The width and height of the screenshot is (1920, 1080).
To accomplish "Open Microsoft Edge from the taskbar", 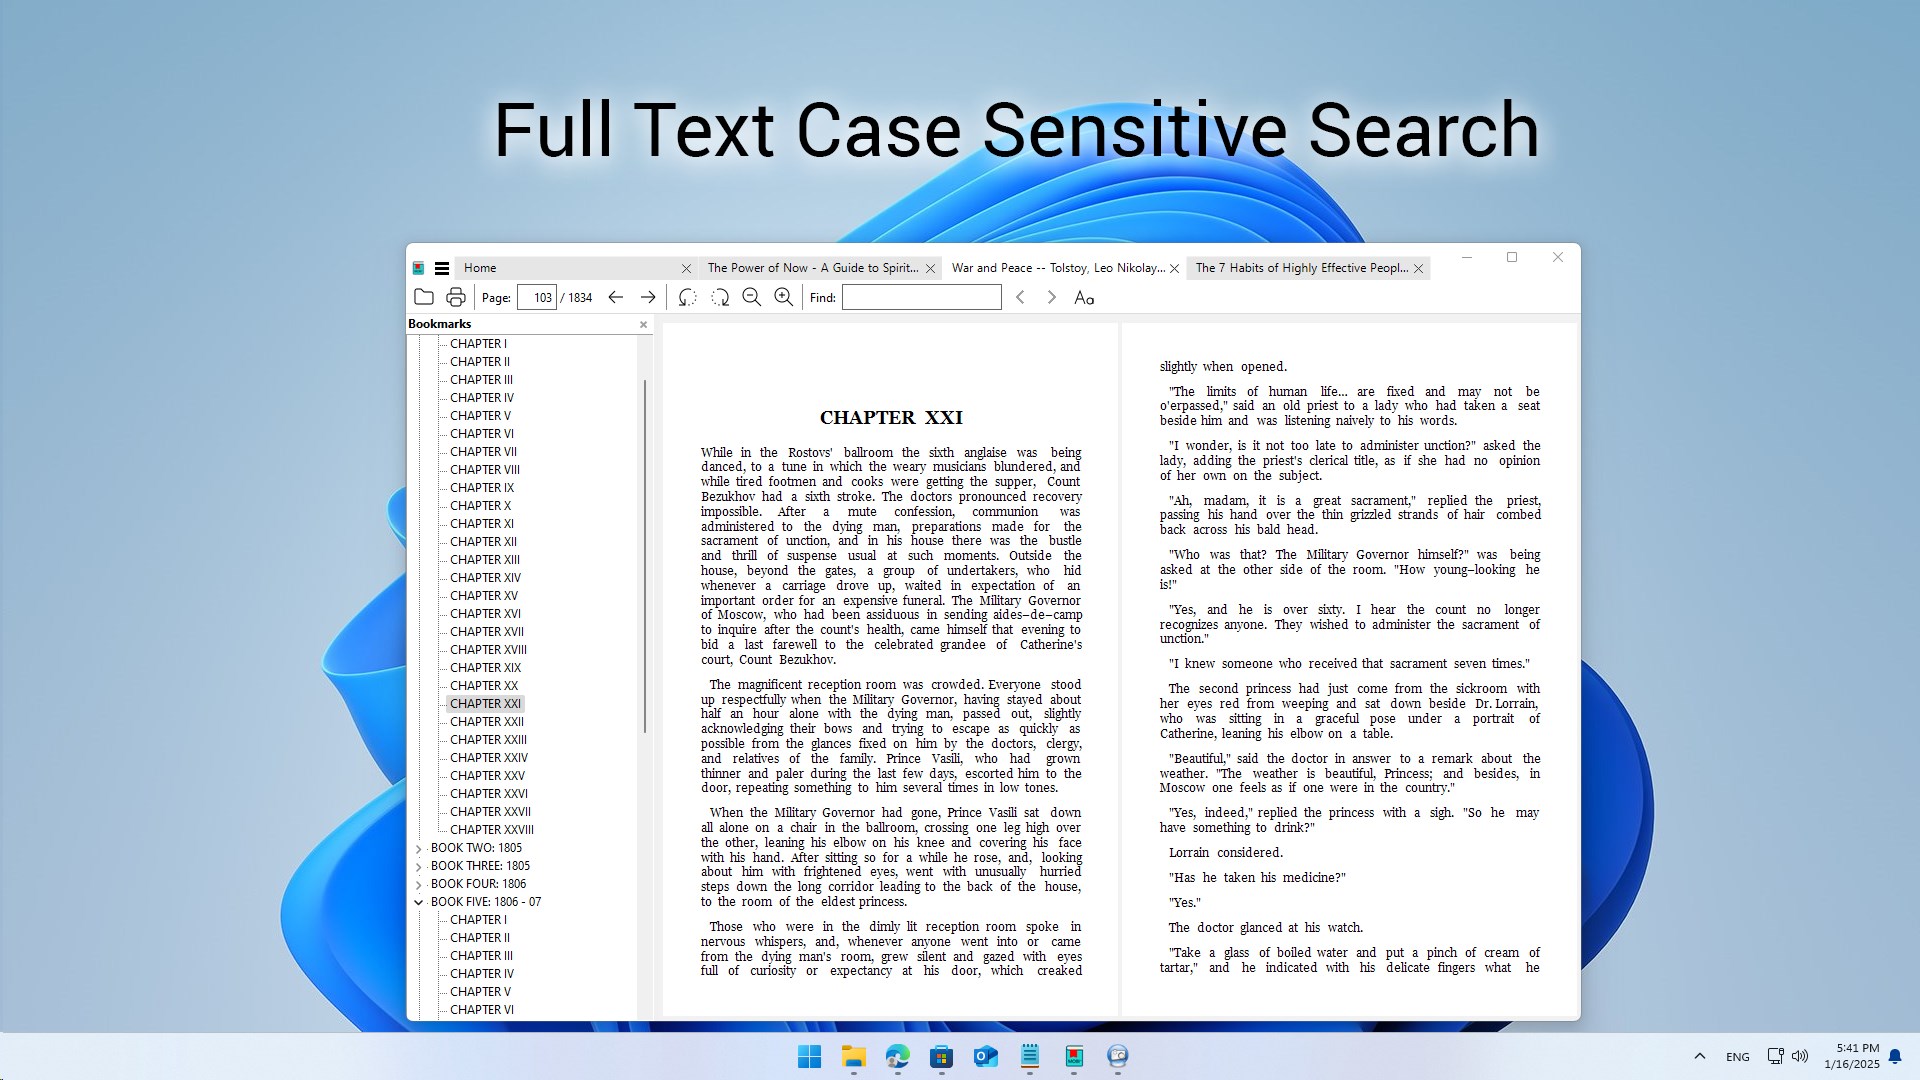I will 898,1057.
